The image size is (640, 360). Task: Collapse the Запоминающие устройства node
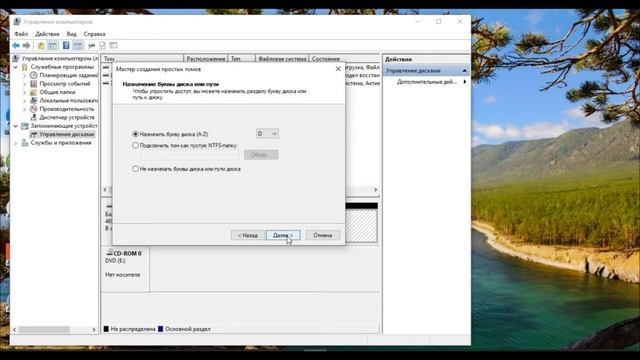coord(16,126)
